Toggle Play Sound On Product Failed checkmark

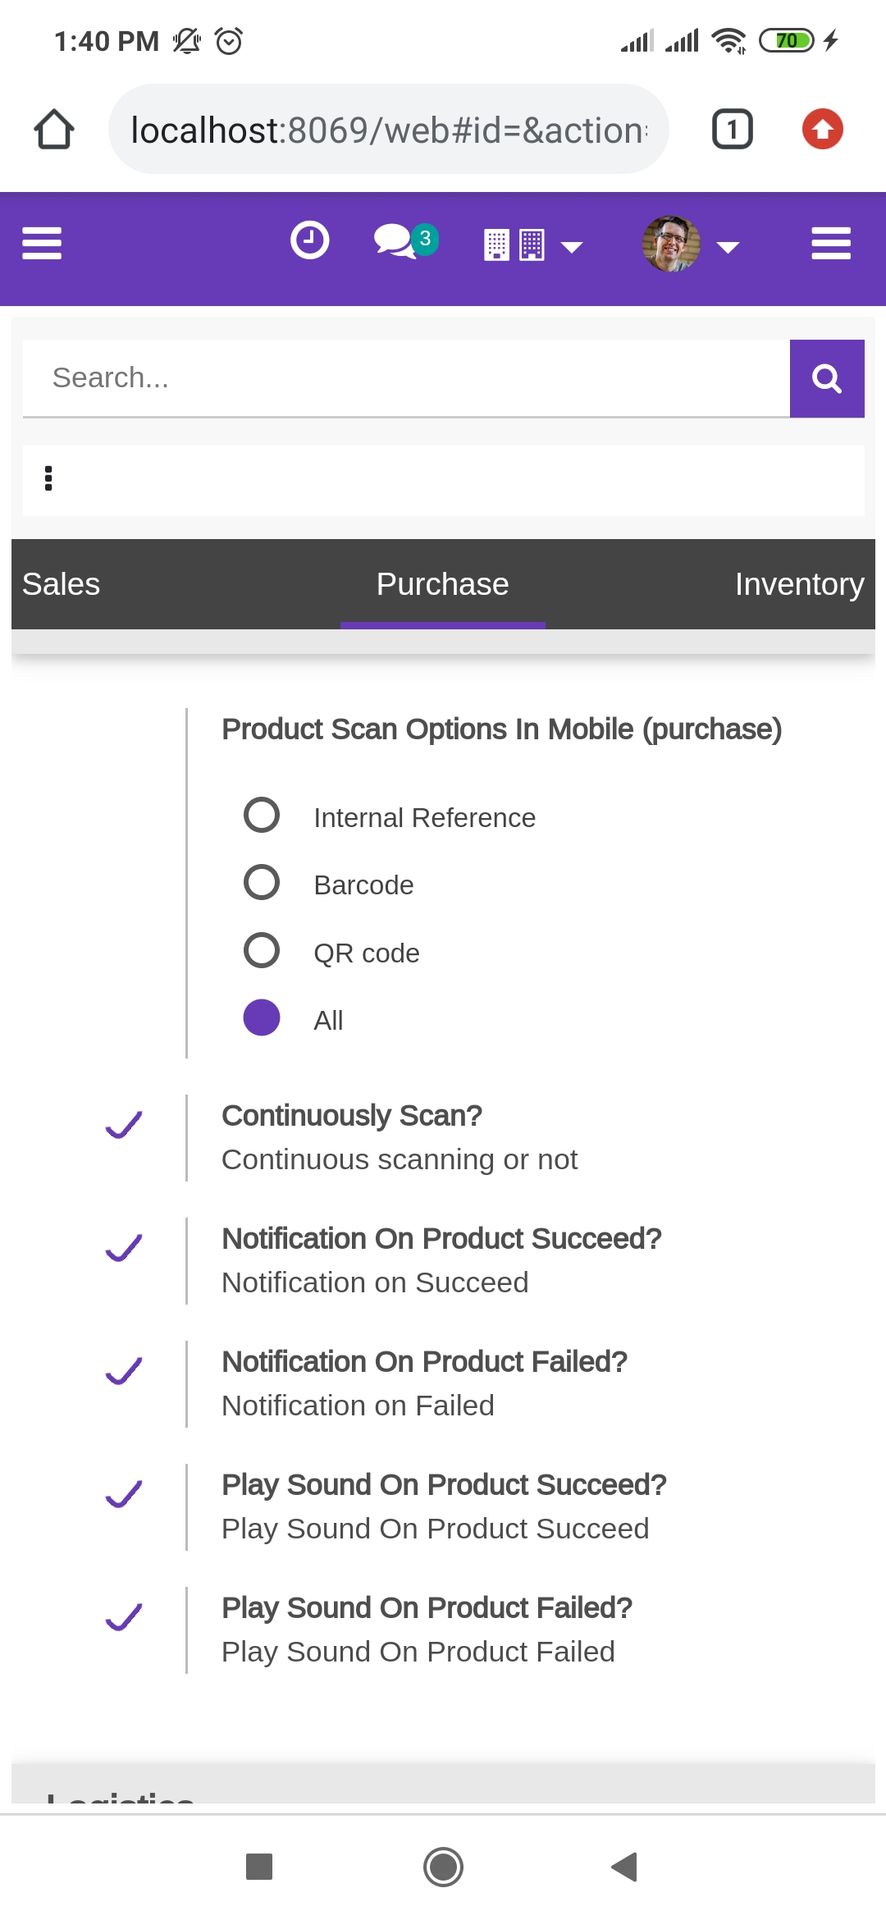[x=124, y=1617]
